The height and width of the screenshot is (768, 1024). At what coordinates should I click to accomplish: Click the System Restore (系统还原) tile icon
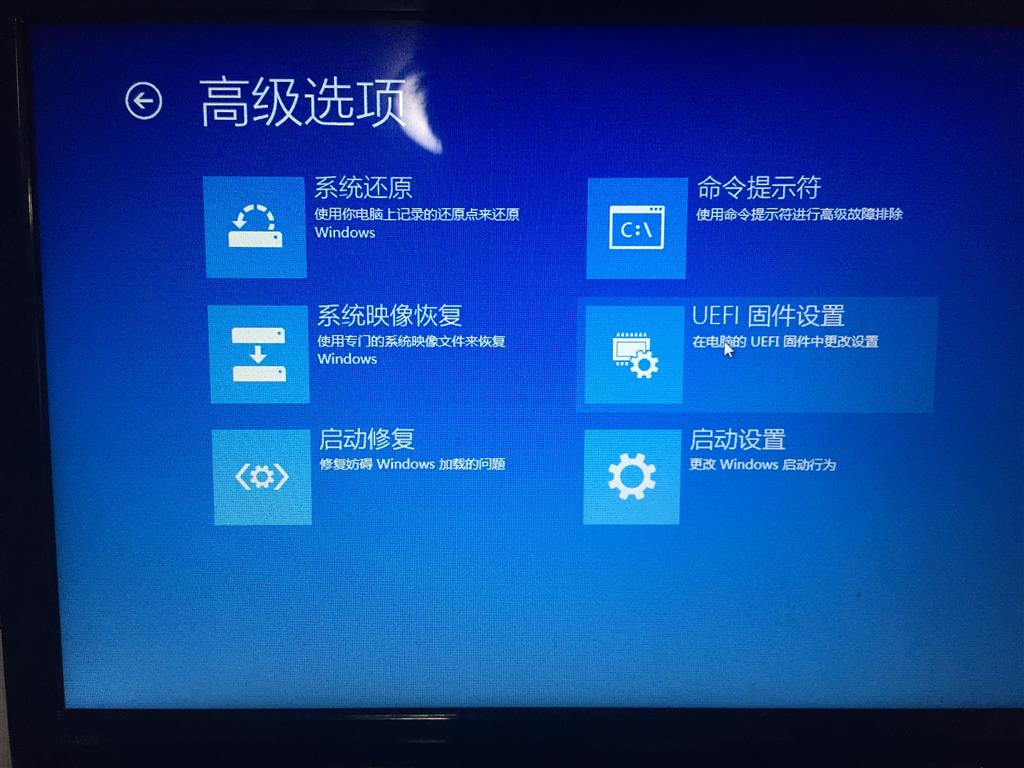click(255, 227)
